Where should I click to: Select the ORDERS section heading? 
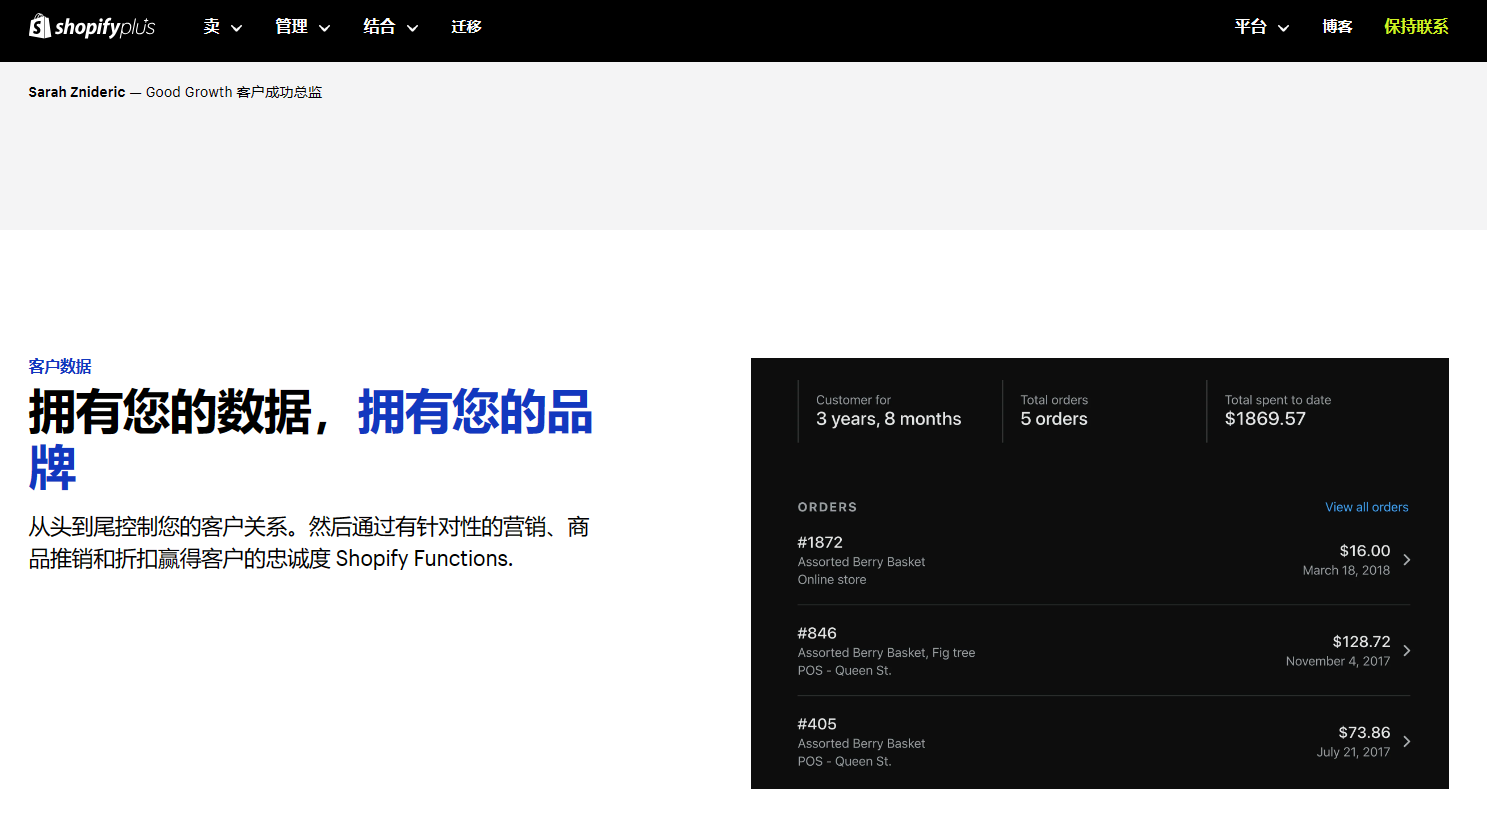tap(827, 507)
